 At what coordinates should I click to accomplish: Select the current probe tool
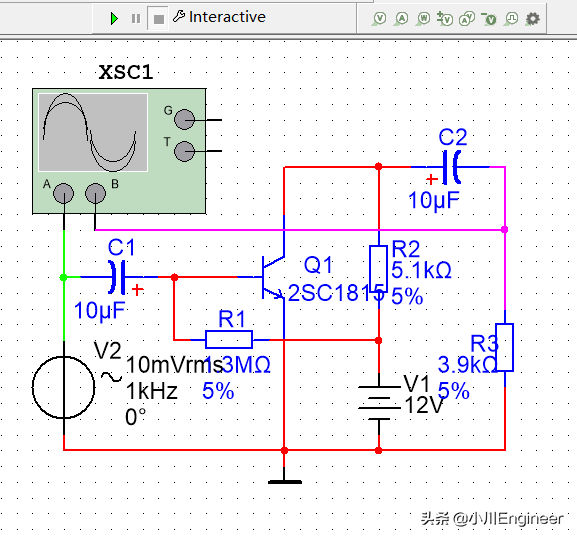pos(401,18)
